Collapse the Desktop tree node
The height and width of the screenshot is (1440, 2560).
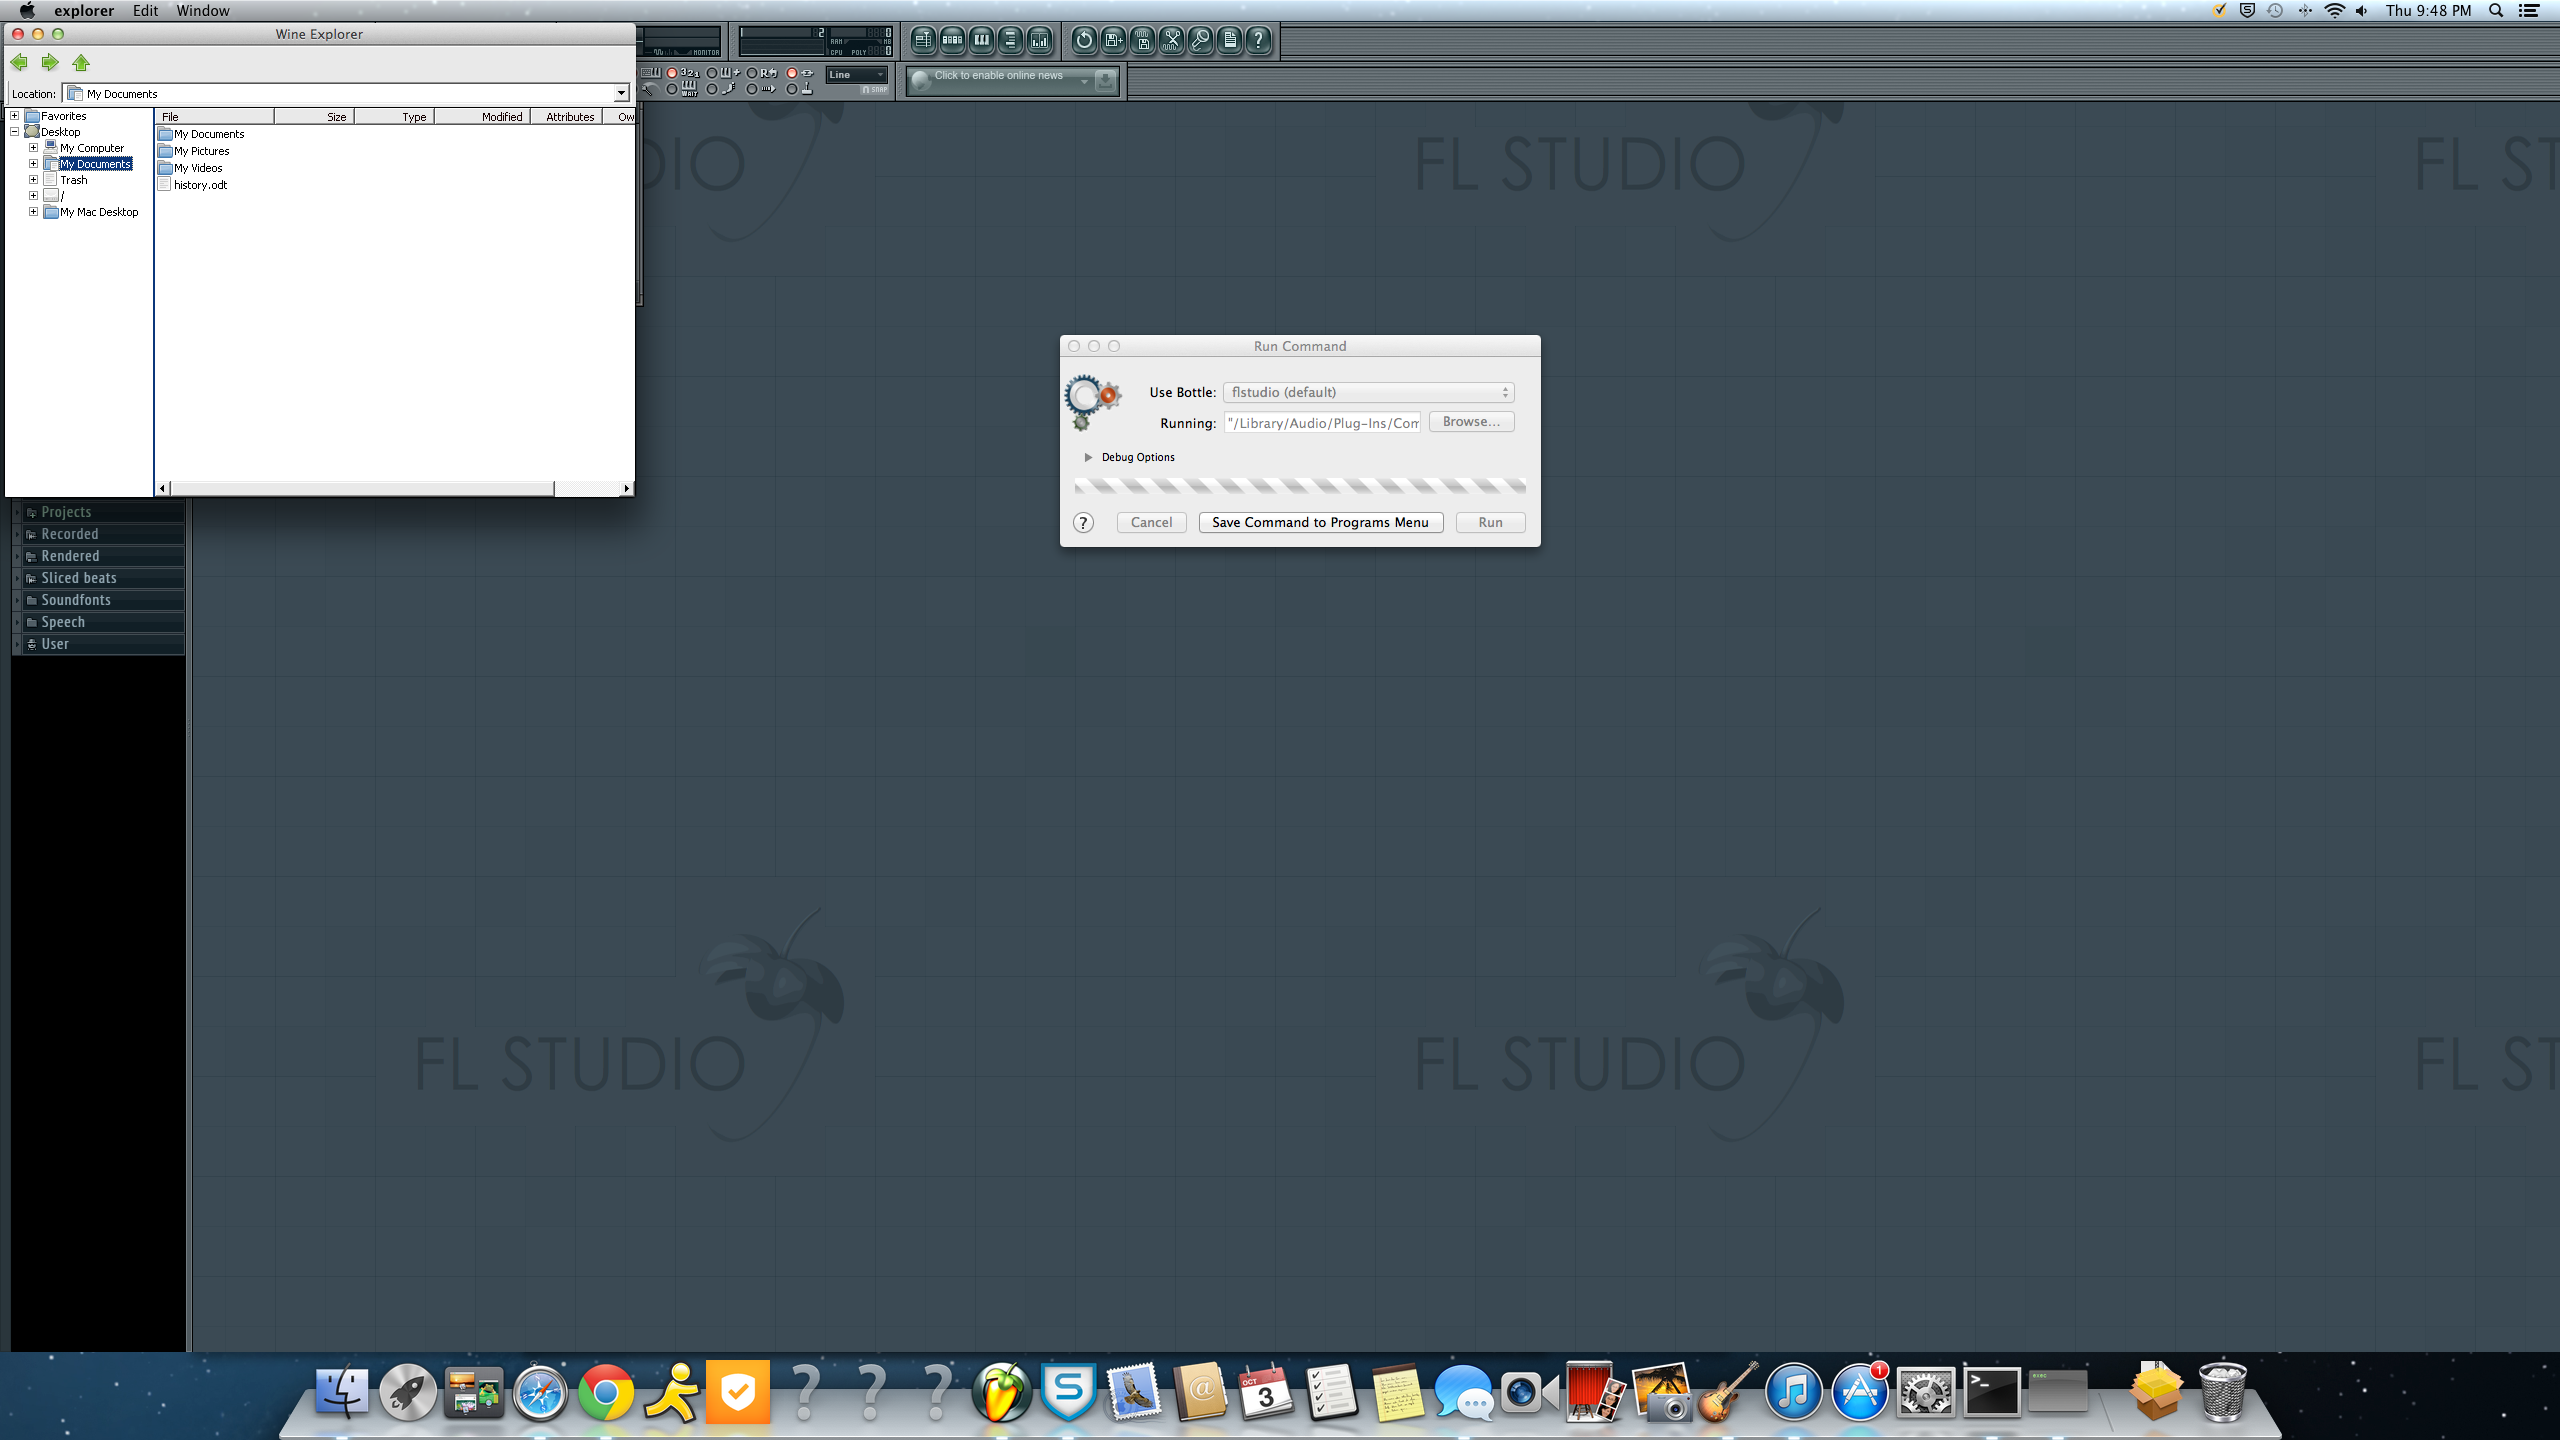14,132
